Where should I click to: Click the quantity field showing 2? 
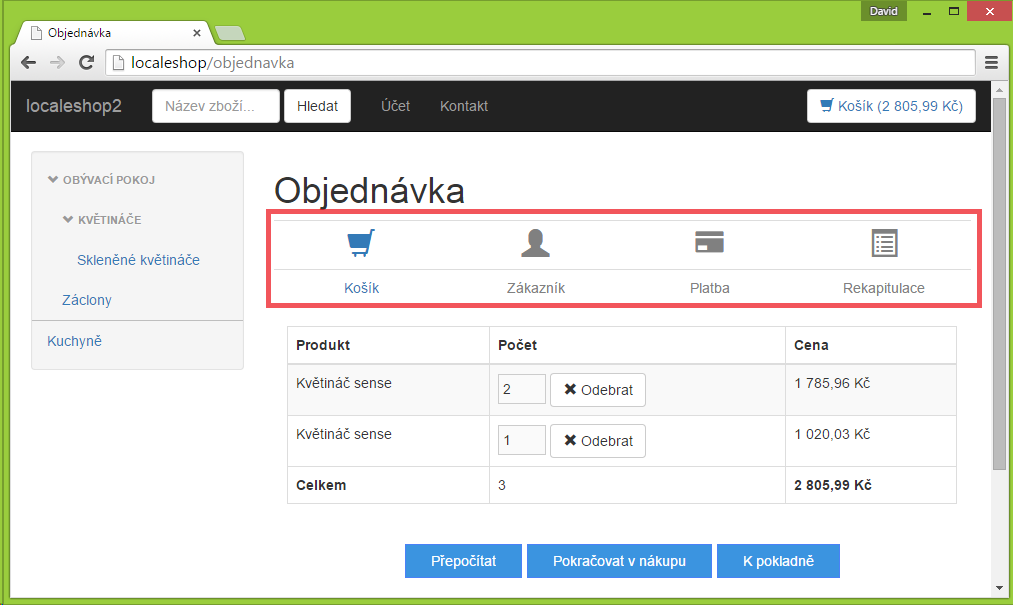click(521, 389)
